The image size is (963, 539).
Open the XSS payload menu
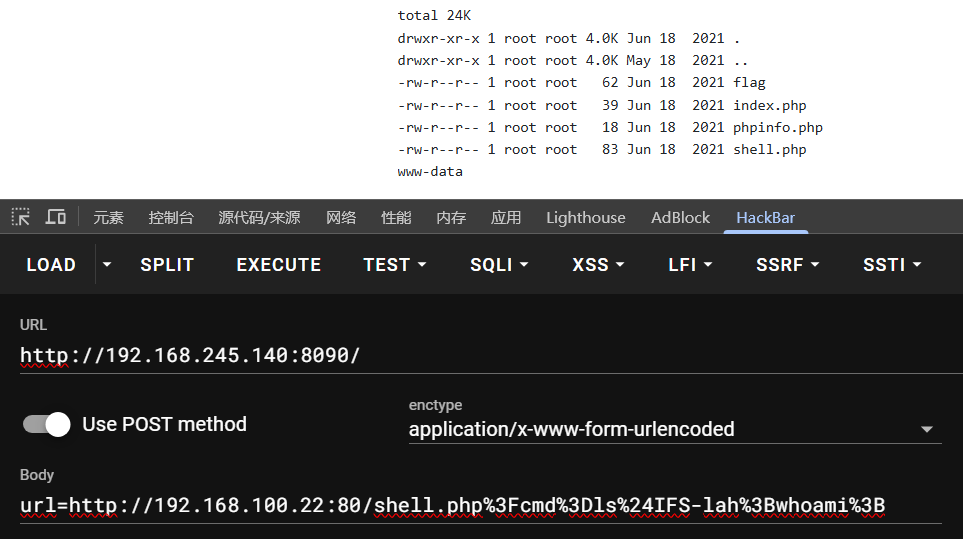pos(598,265)
